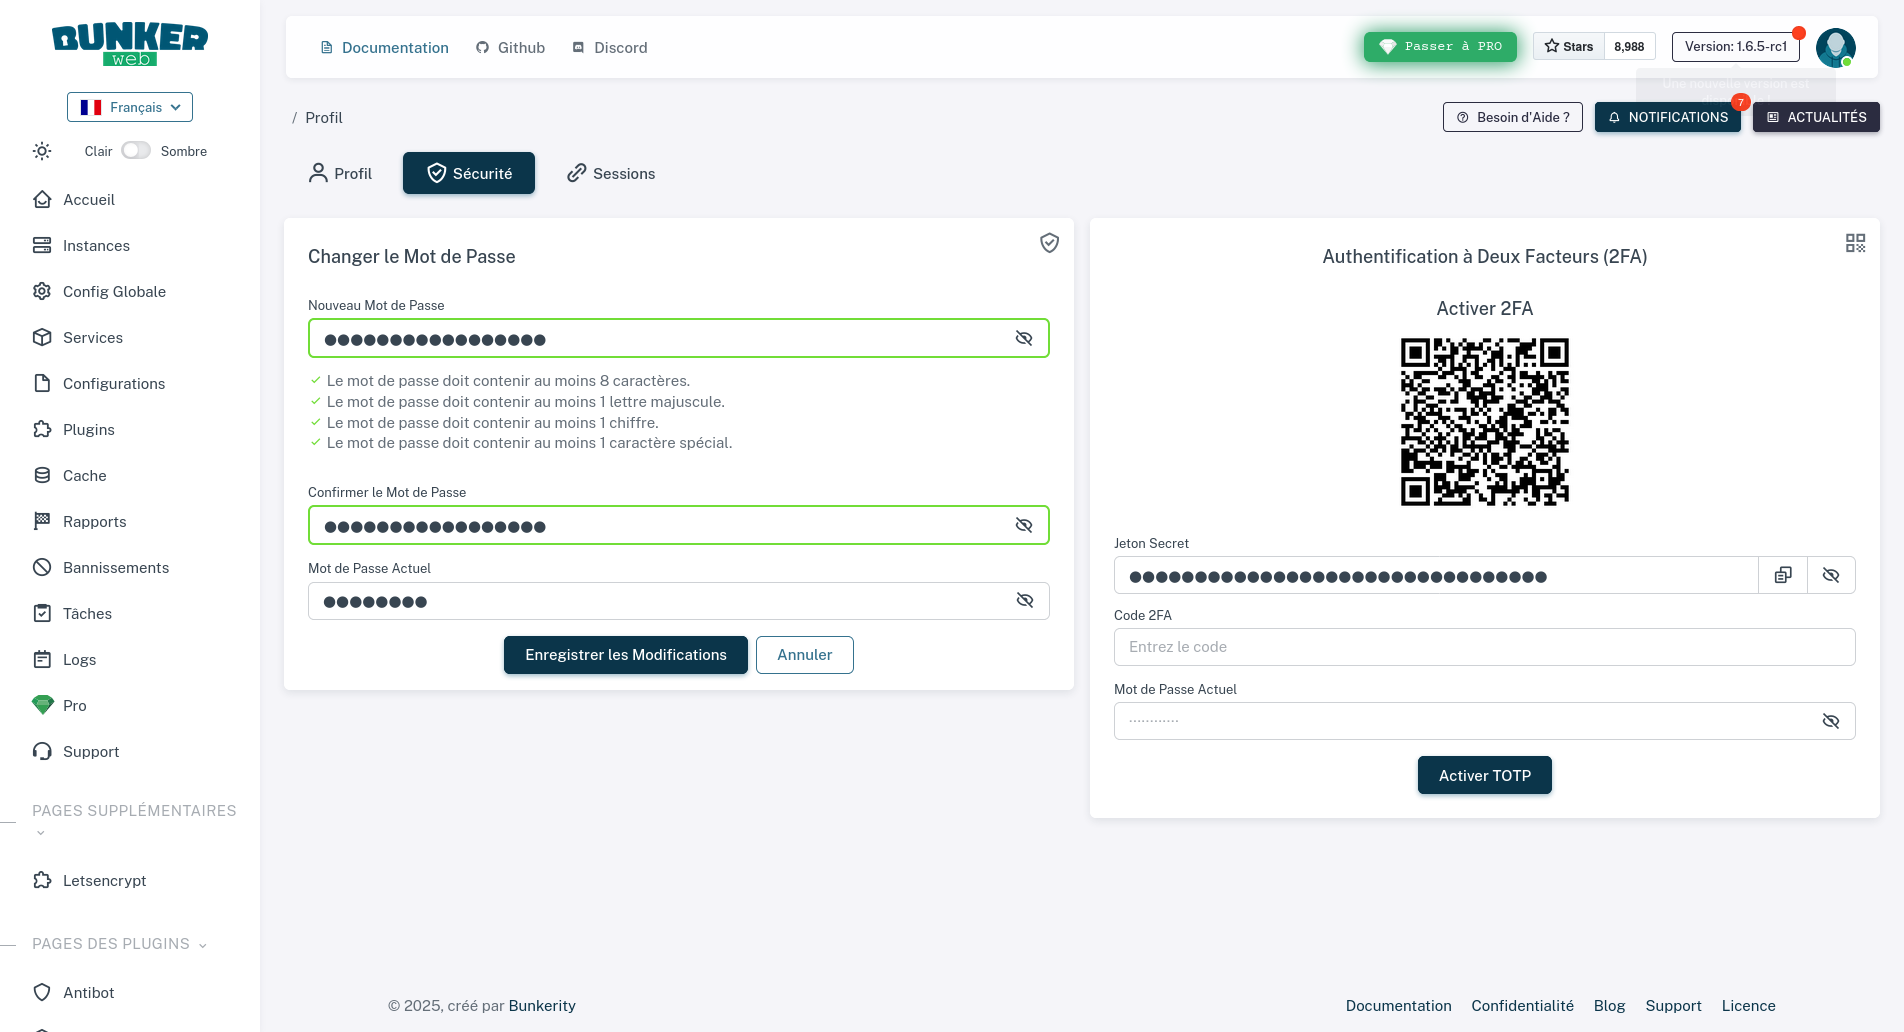Screen dimensions: 1904x1032
Task: Toggle the Clair/Sombre theme switch
Action: (136, 151)
